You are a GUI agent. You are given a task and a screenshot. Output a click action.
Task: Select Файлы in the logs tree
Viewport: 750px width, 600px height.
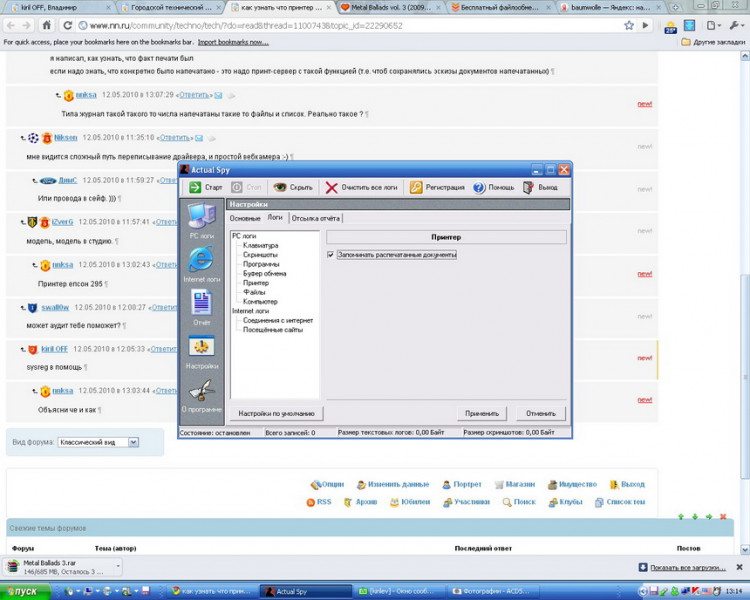[x=254, y=292]
